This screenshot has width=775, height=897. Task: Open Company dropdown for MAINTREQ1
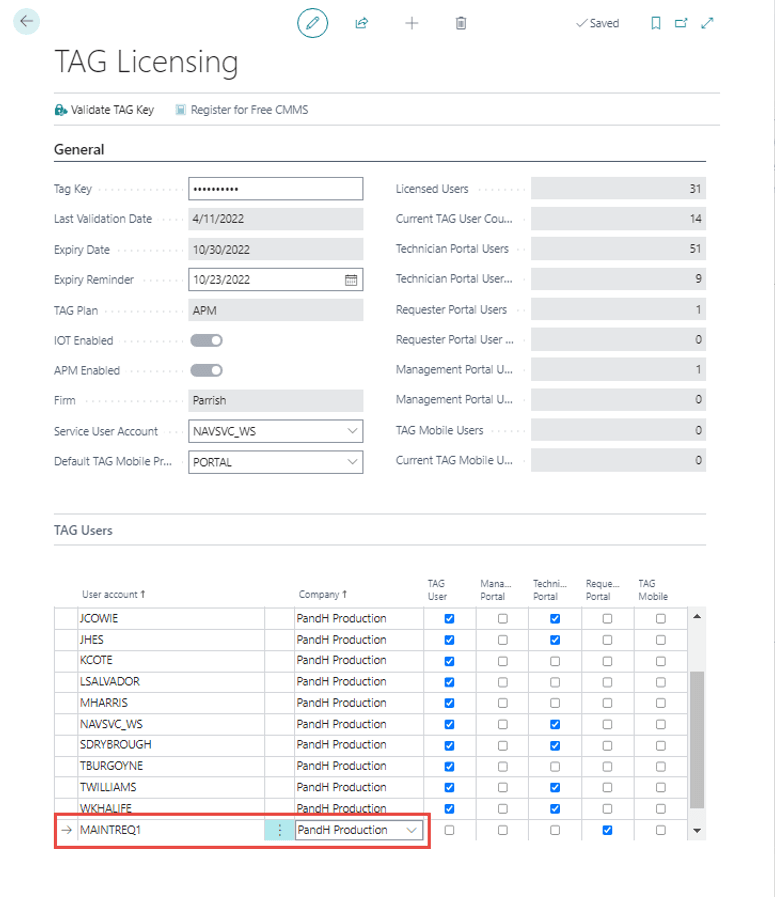pyautogui.click(x=411, y=830)
